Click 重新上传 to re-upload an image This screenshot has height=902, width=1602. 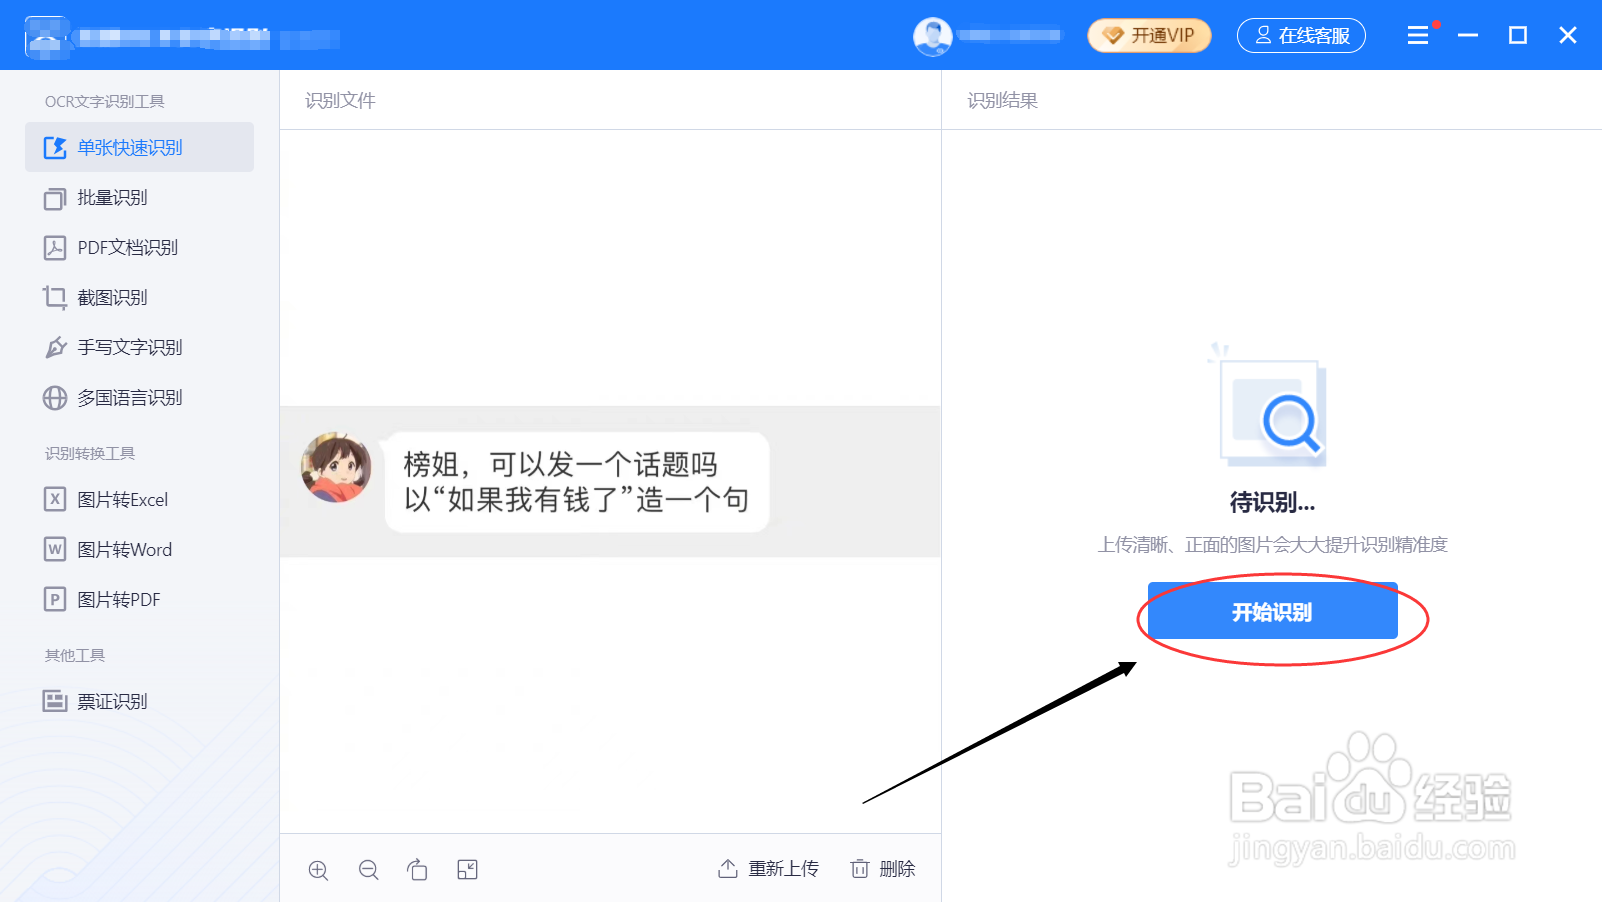(768, 869)
